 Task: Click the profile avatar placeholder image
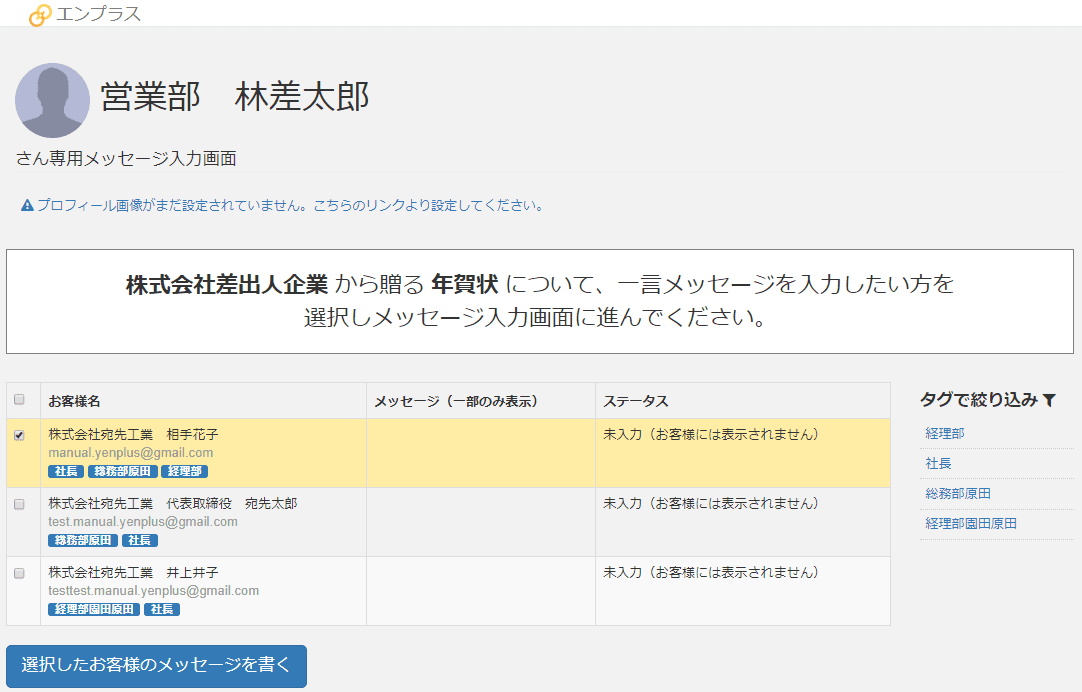[52, 101]
